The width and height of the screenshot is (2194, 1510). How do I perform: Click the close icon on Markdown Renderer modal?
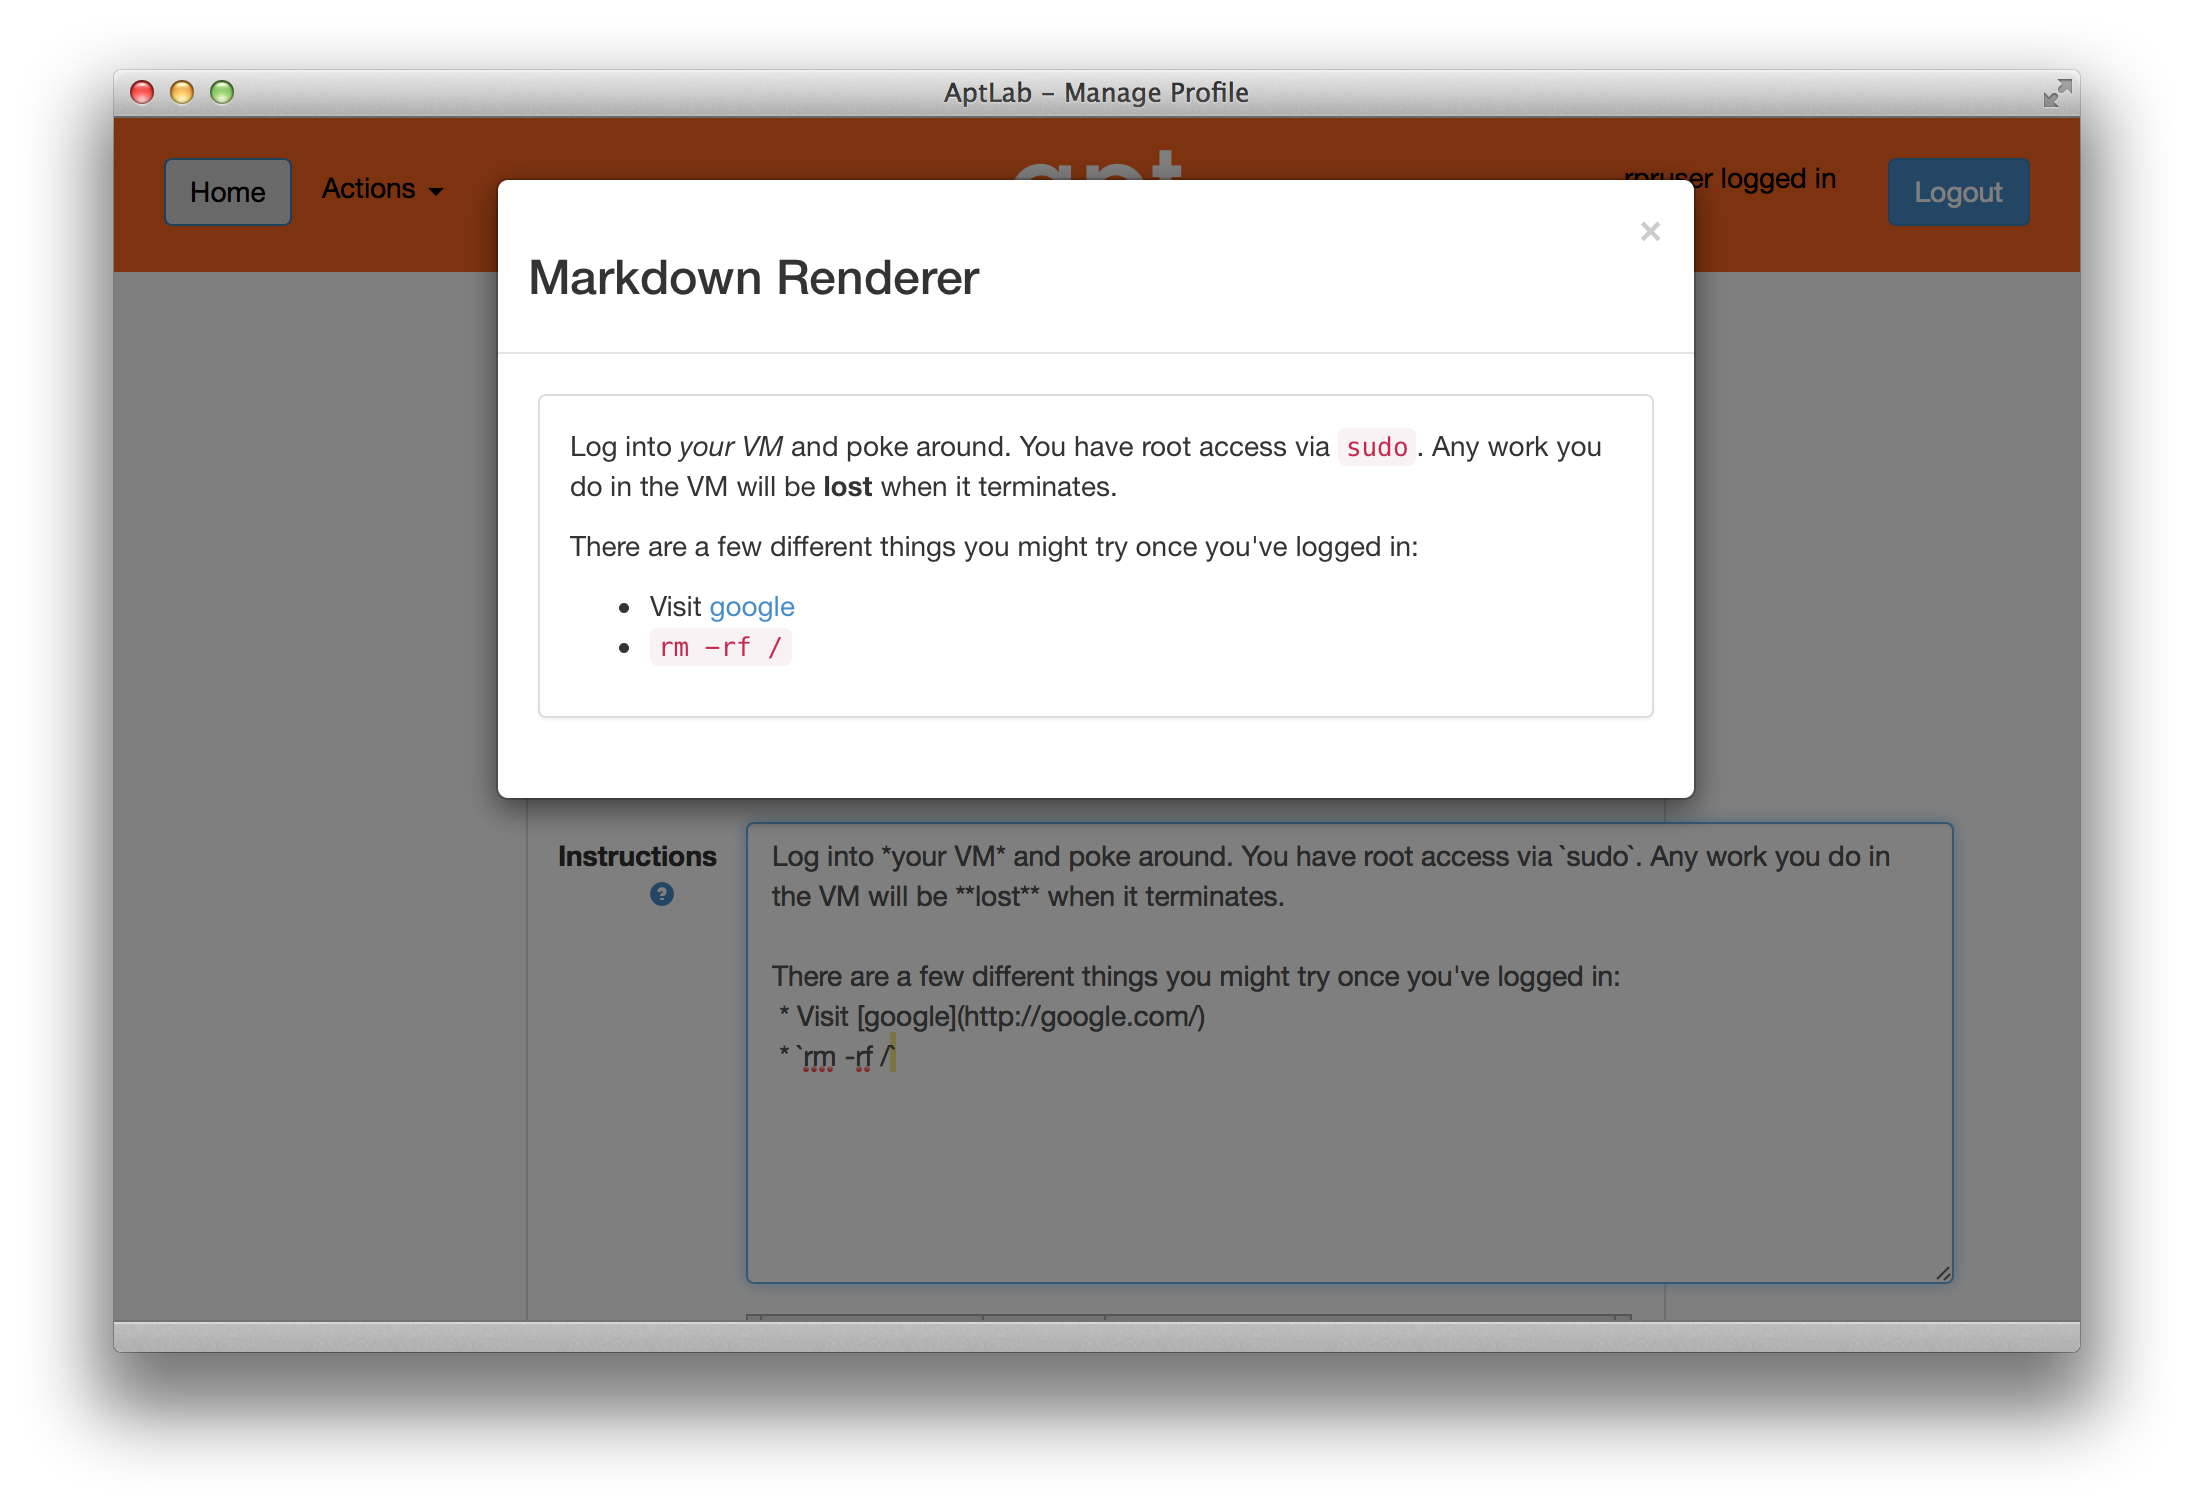[x=1651, y=232]
